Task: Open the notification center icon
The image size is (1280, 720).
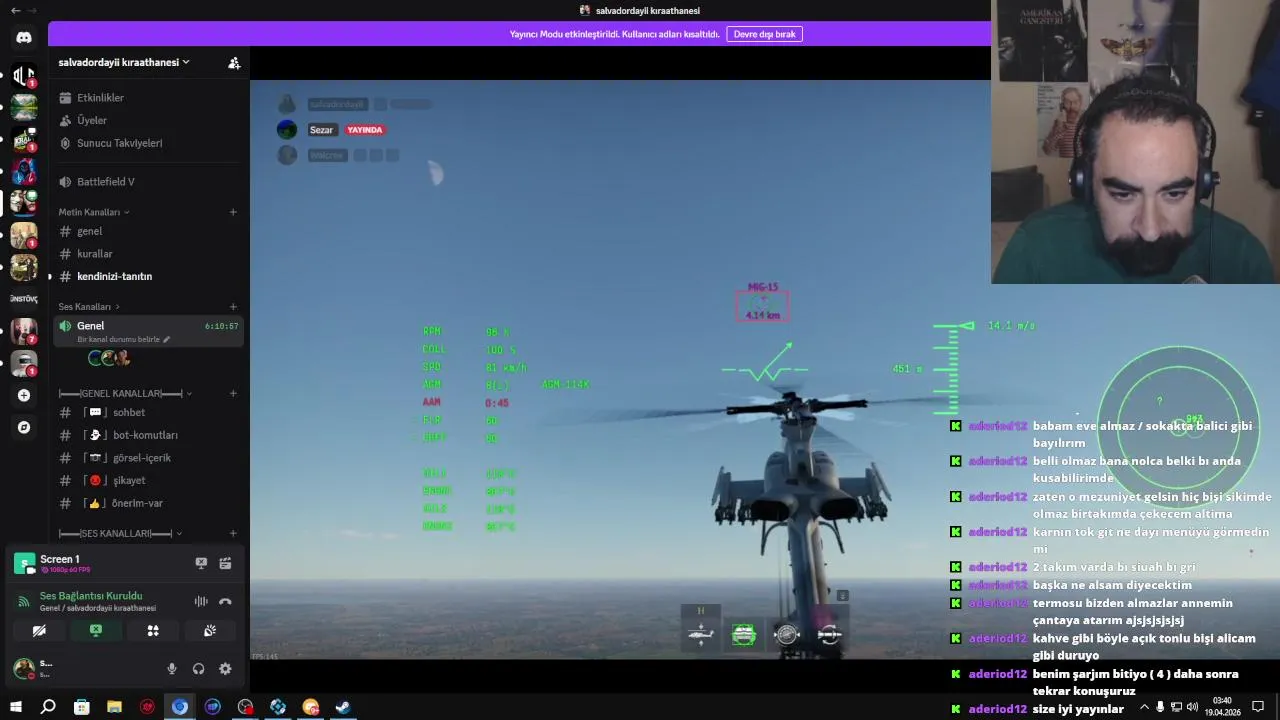Action: point(1258,706)
